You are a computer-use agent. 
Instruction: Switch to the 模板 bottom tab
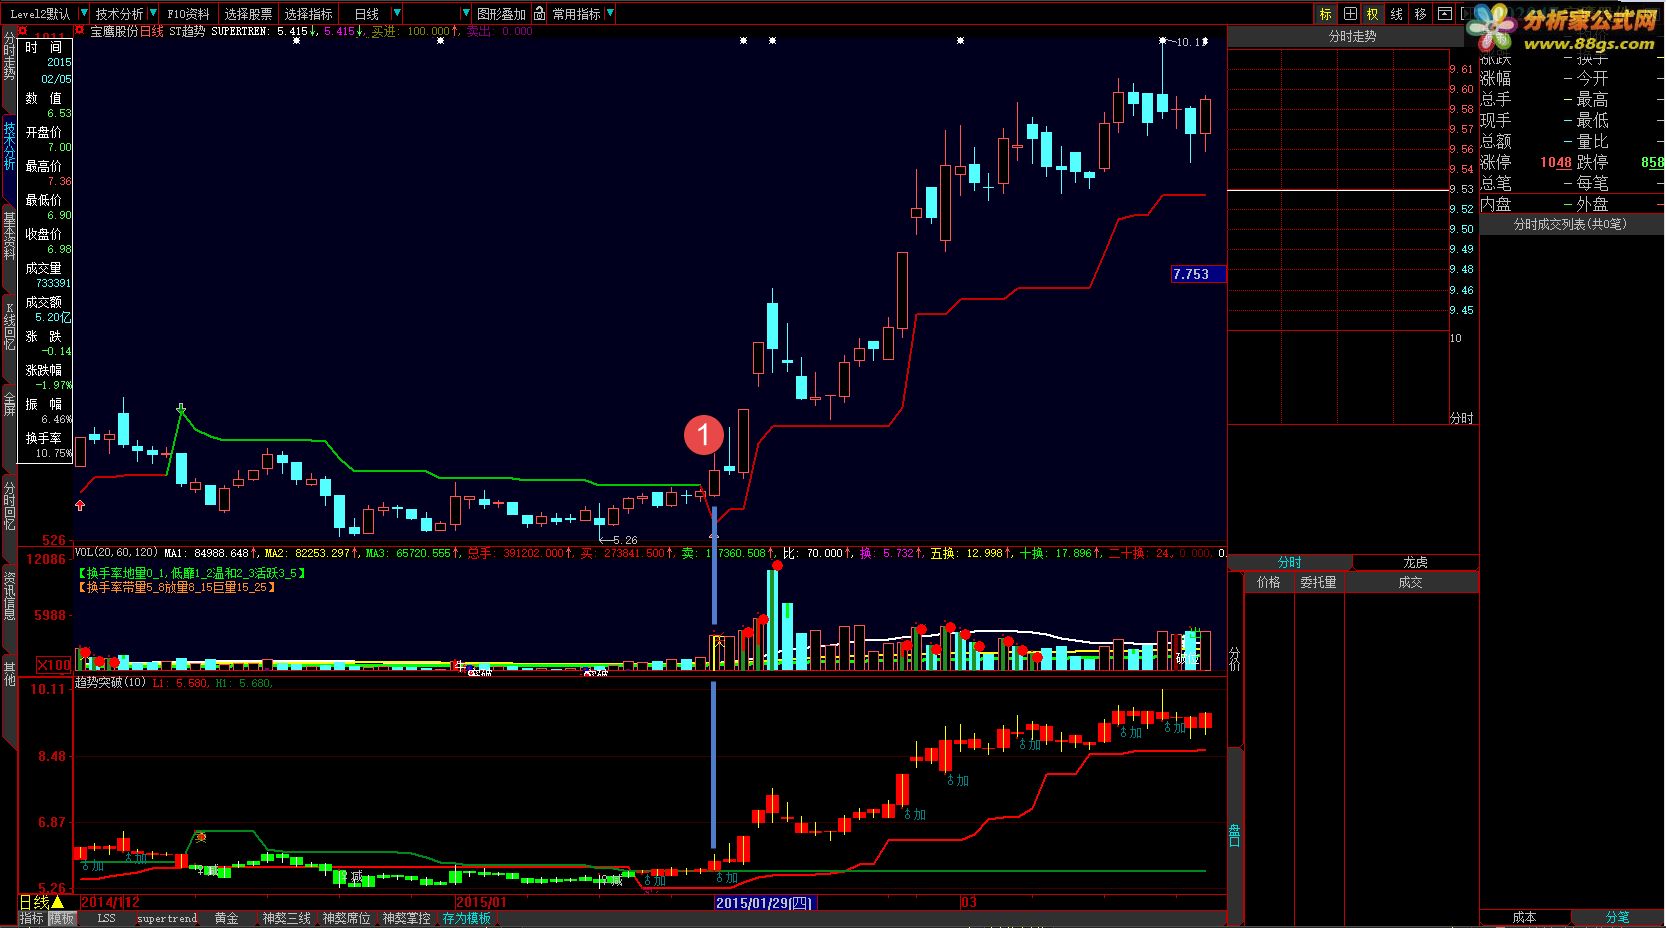point(62,918)
